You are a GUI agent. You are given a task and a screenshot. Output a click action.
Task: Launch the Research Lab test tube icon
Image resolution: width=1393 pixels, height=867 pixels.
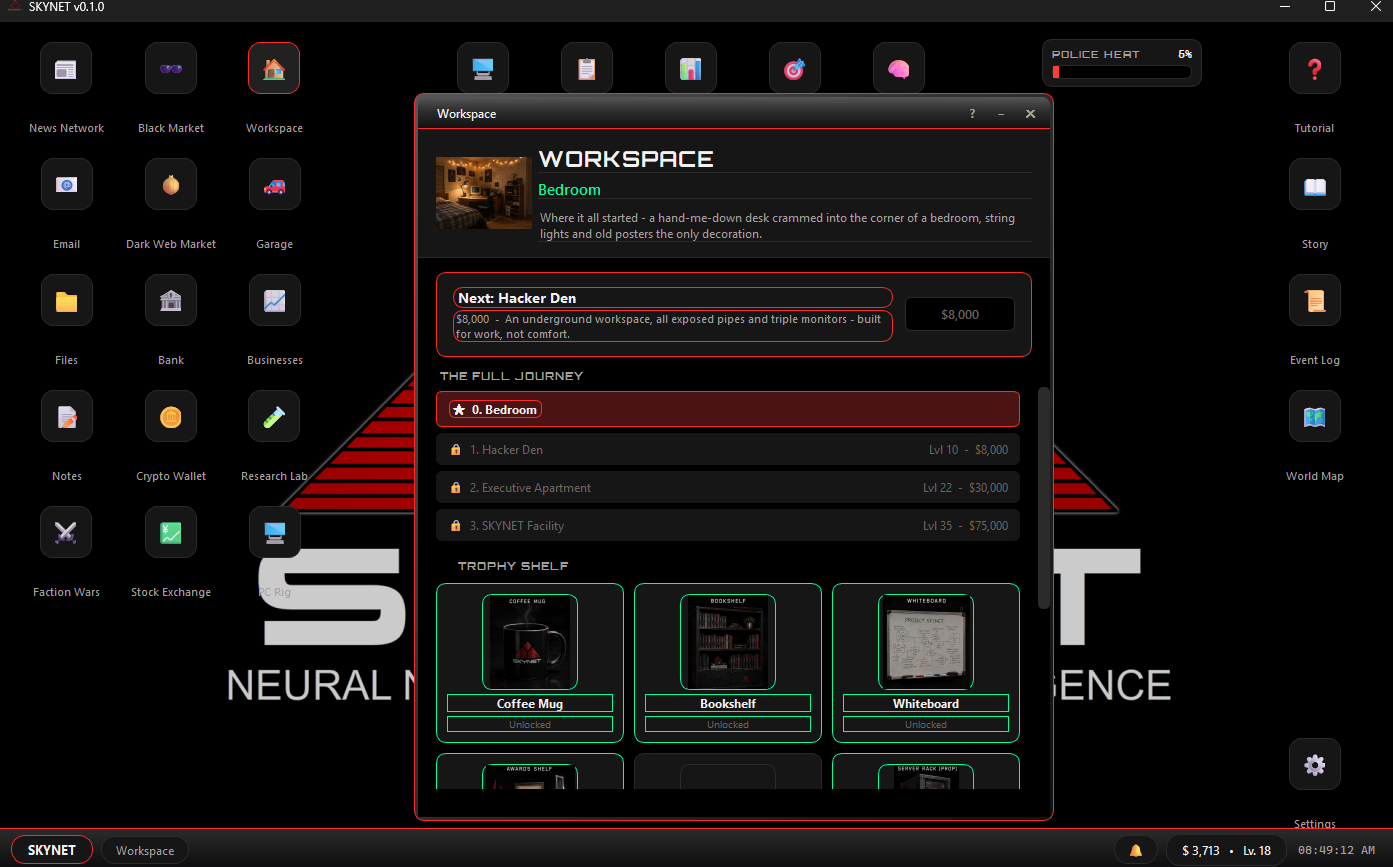[x=274, y=416]
